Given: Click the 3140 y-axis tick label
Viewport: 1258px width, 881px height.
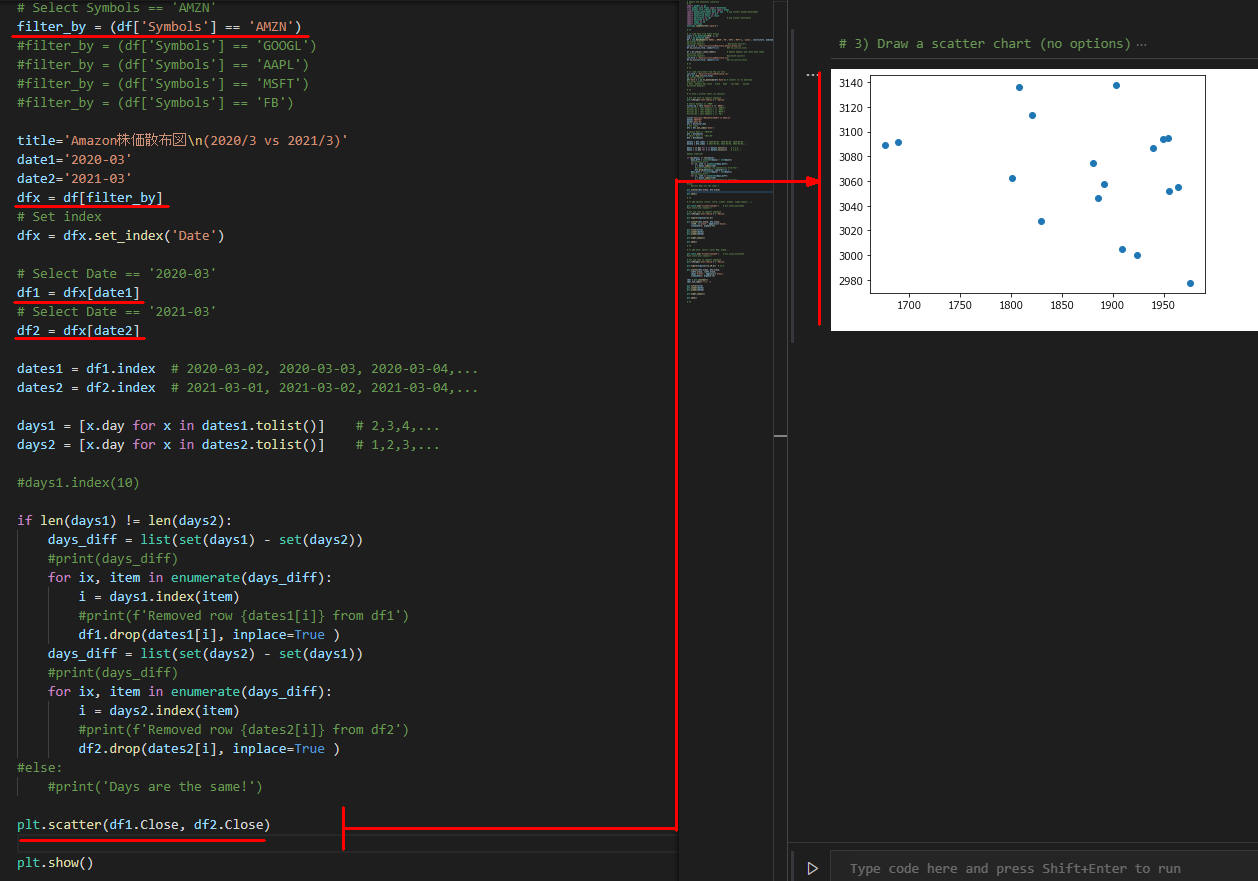Looking at the screenshot, I should pyautogui.click(x=851, y=83).
